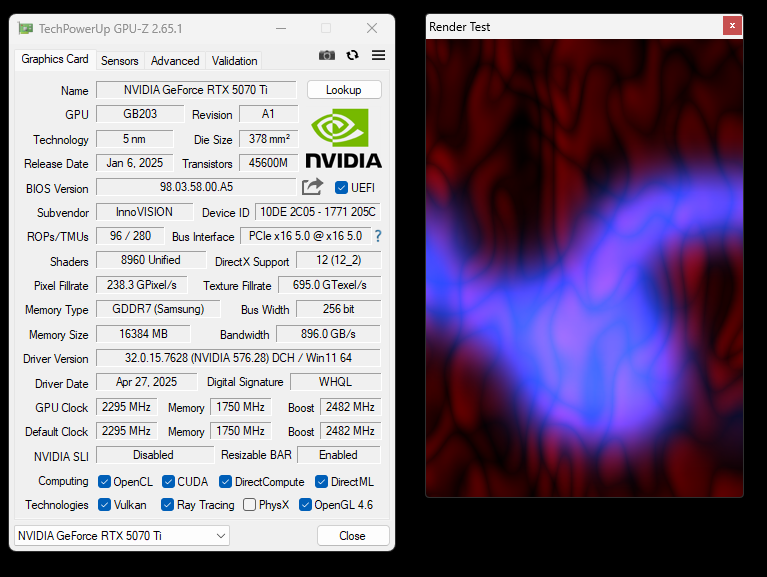767x577 pixels.
Task: Toggle the Vulkan checkbox
Action: [x=104, y=505]
